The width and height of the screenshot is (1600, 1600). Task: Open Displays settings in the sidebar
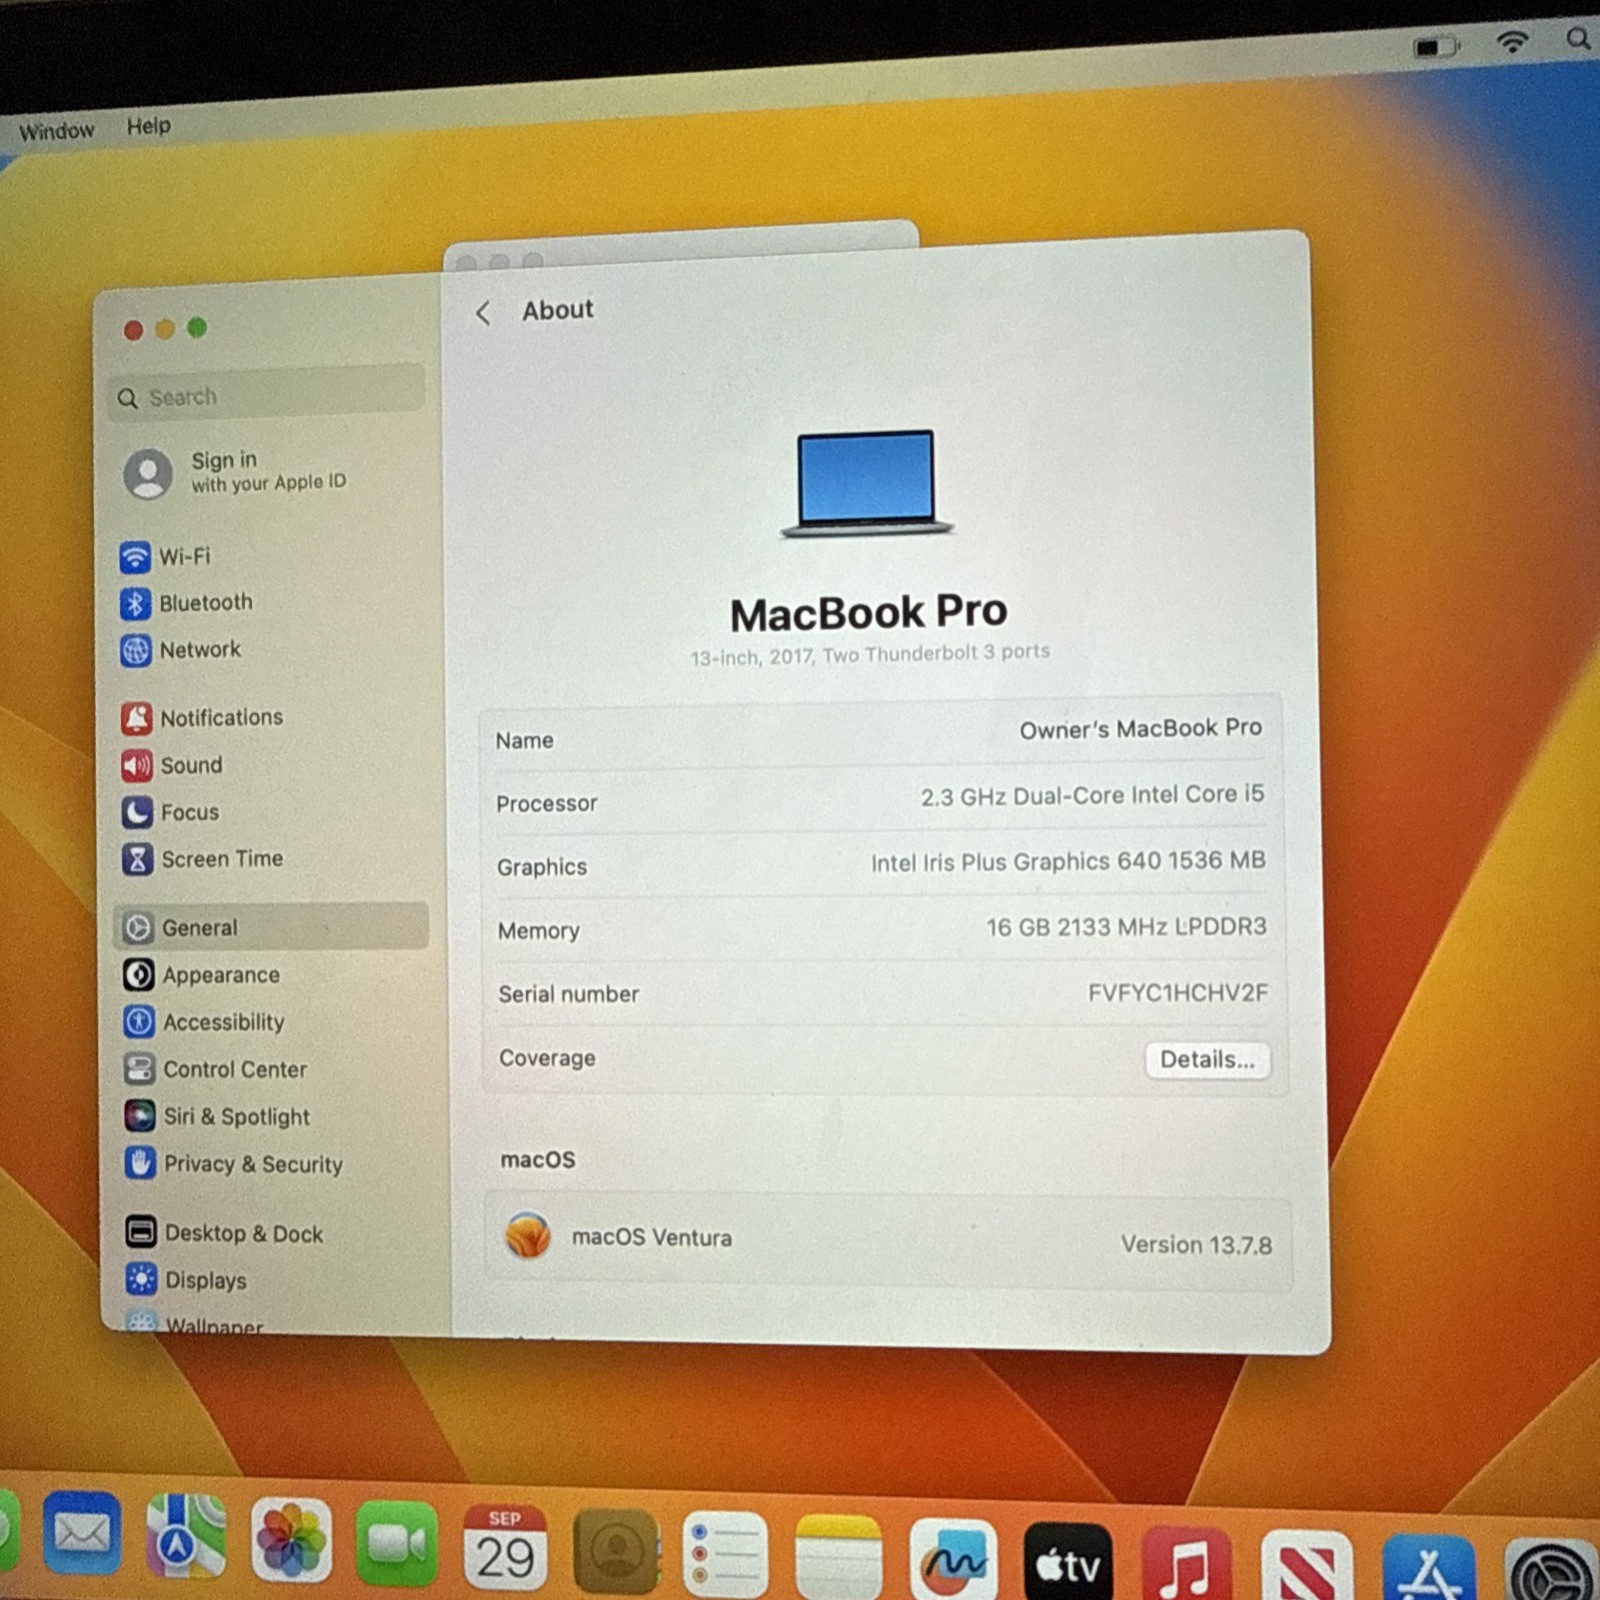(187, 1280)
